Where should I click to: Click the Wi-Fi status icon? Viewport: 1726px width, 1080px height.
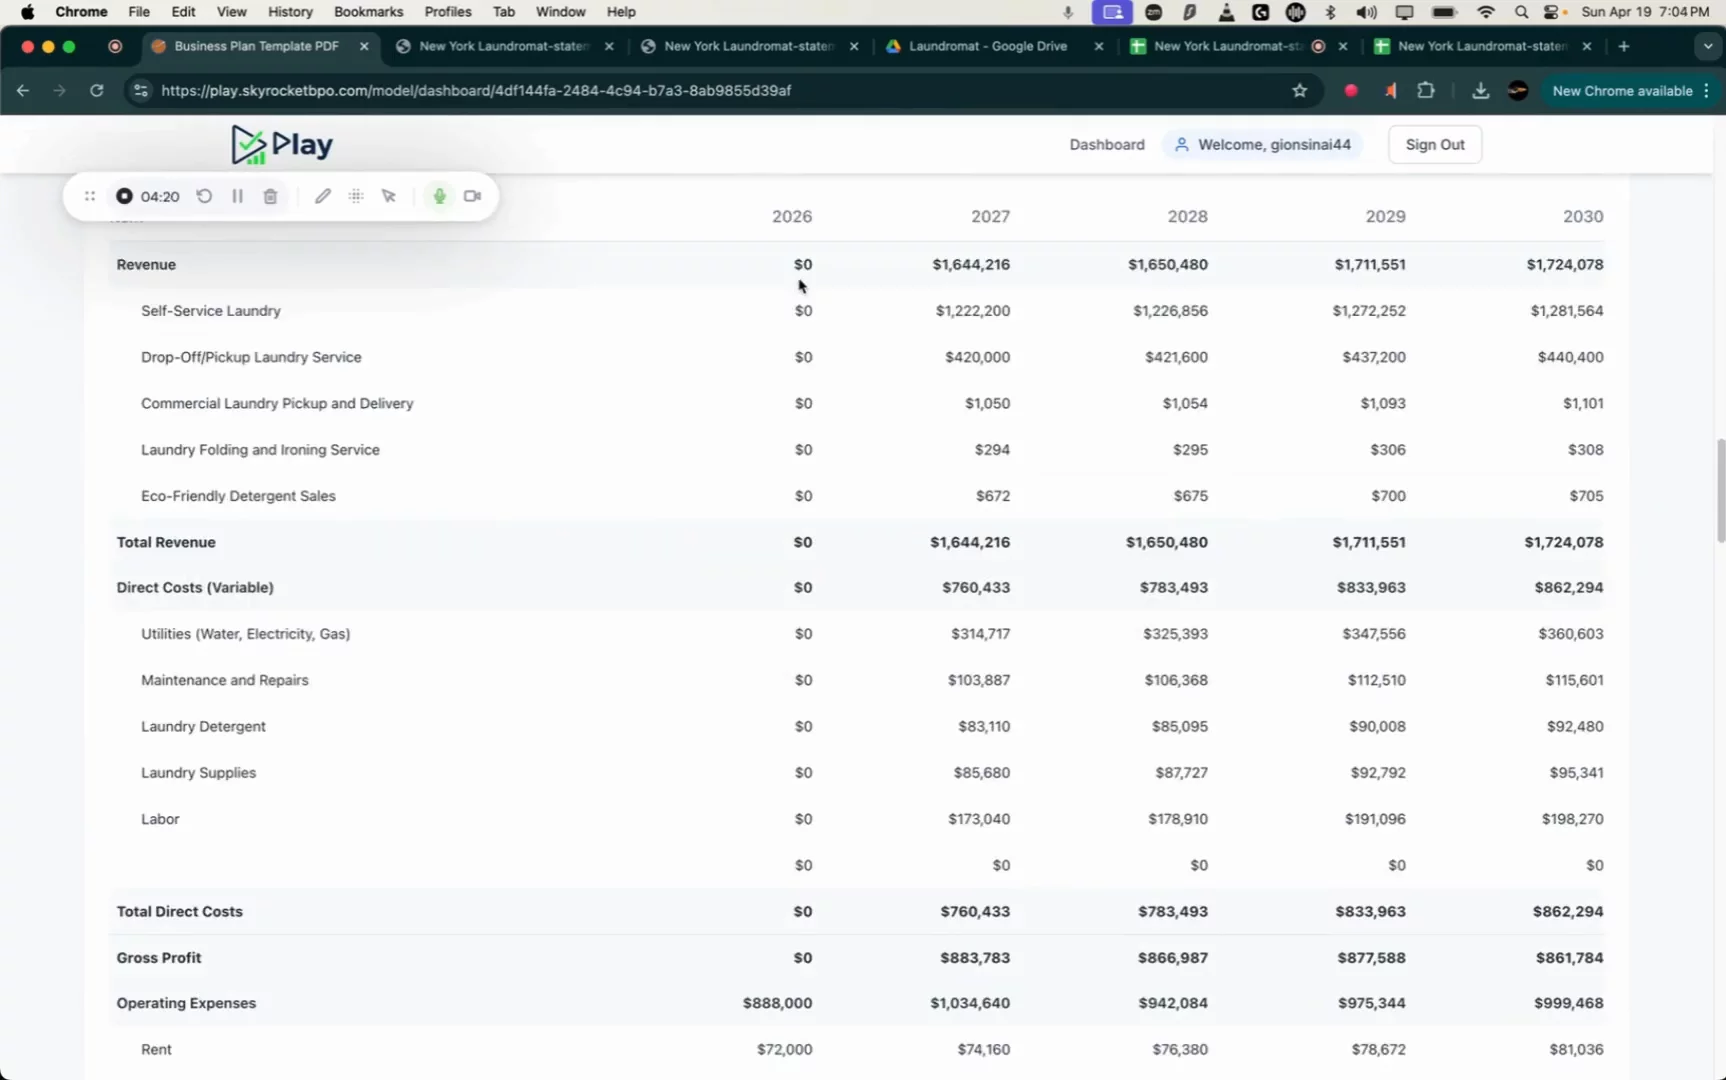tap(1486, 12)
